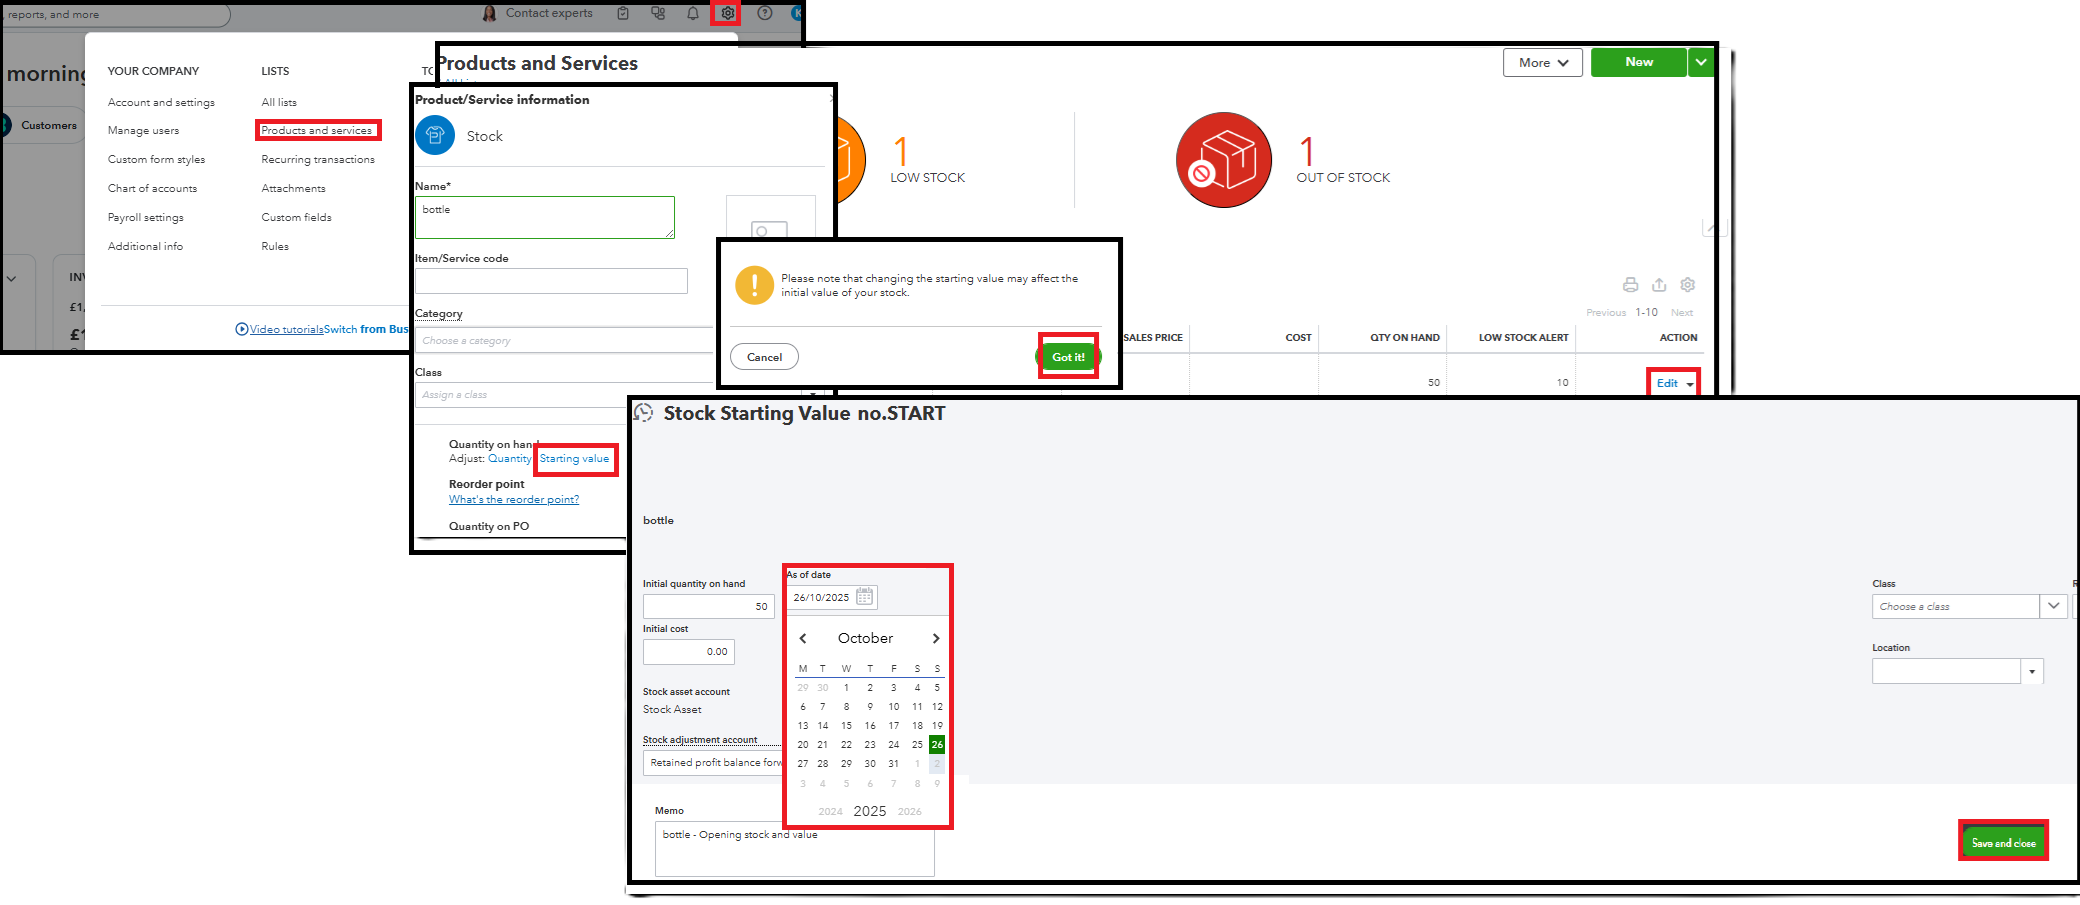Screen dimensions: 2080x905
Task: Open the Edit action dropdown arrow
Action: tap(1690, 384)
